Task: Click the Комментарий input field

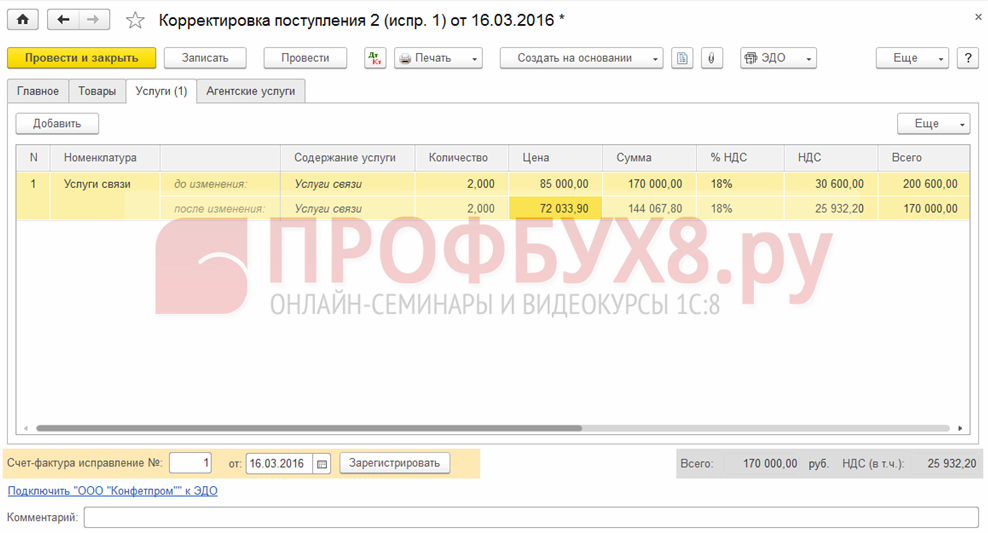Action: coord(530,517)
